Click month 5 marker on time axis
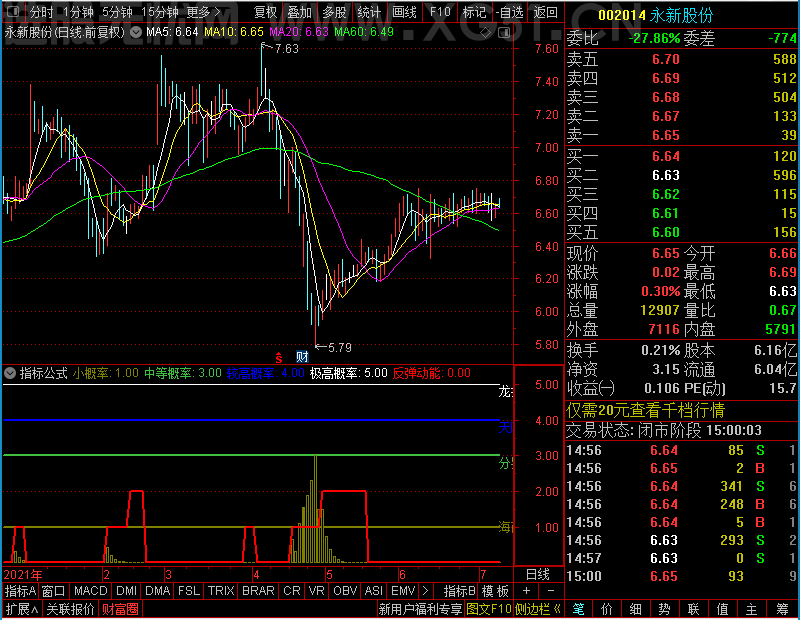 (330, 575)
